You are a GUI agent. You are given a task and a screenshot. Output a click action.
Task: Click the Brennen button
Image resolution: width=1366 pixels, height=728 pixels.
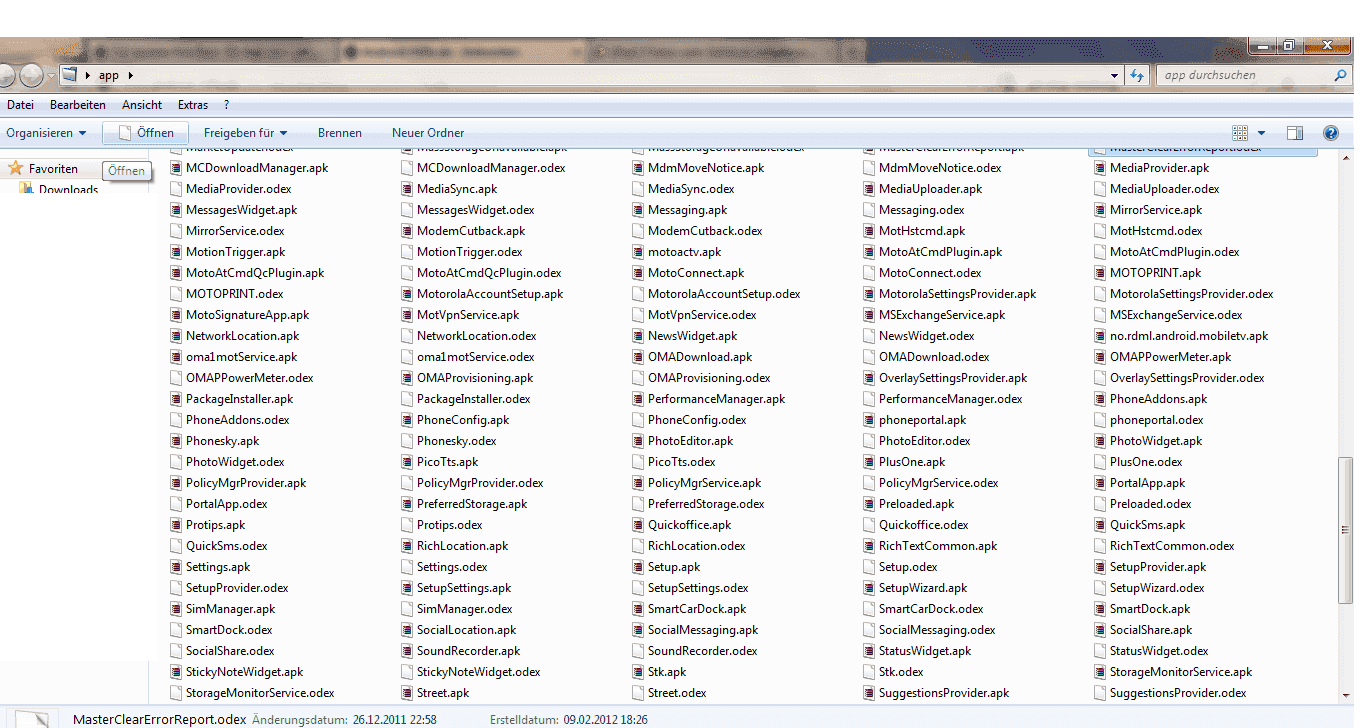pyautogui.click(x=340, y=133)
